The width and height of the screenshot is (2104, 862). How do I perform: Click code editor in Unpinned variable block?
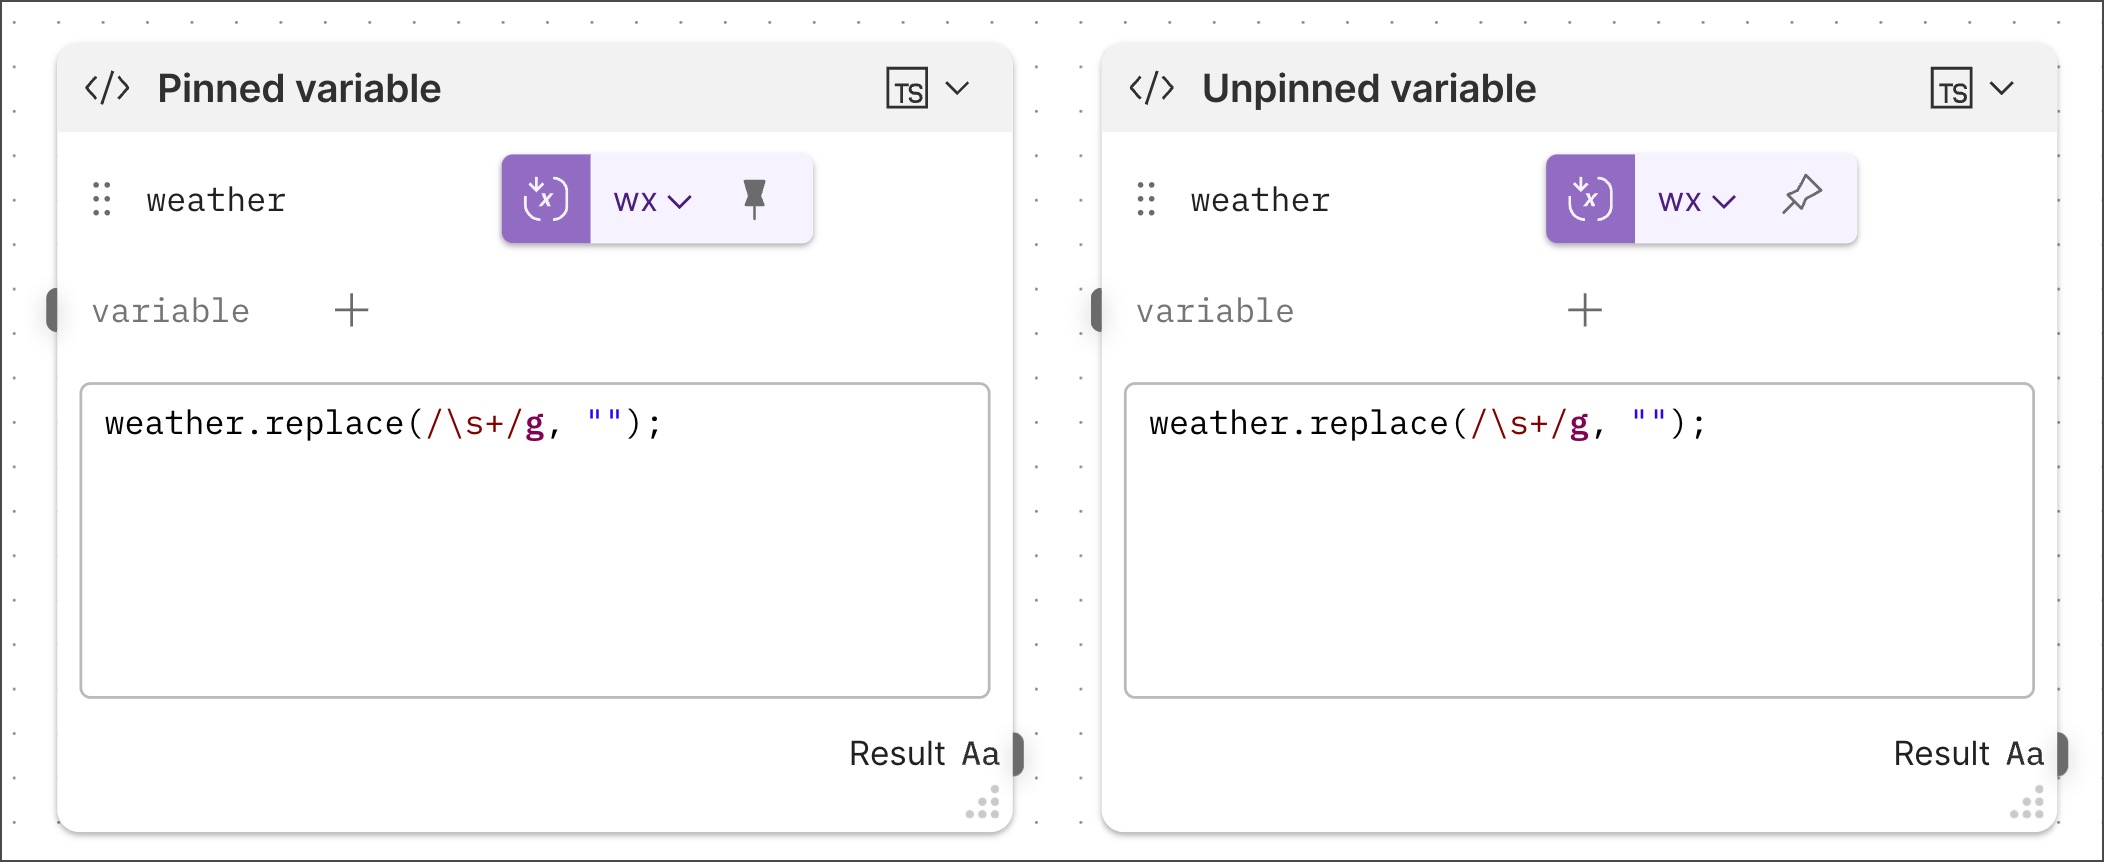[x=1579, y=540]
